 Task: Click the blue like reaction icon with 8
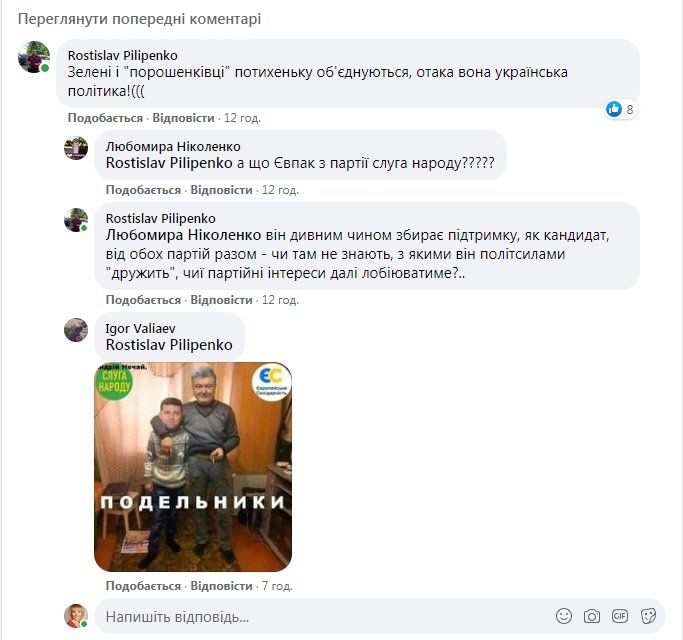click(614, 109)
